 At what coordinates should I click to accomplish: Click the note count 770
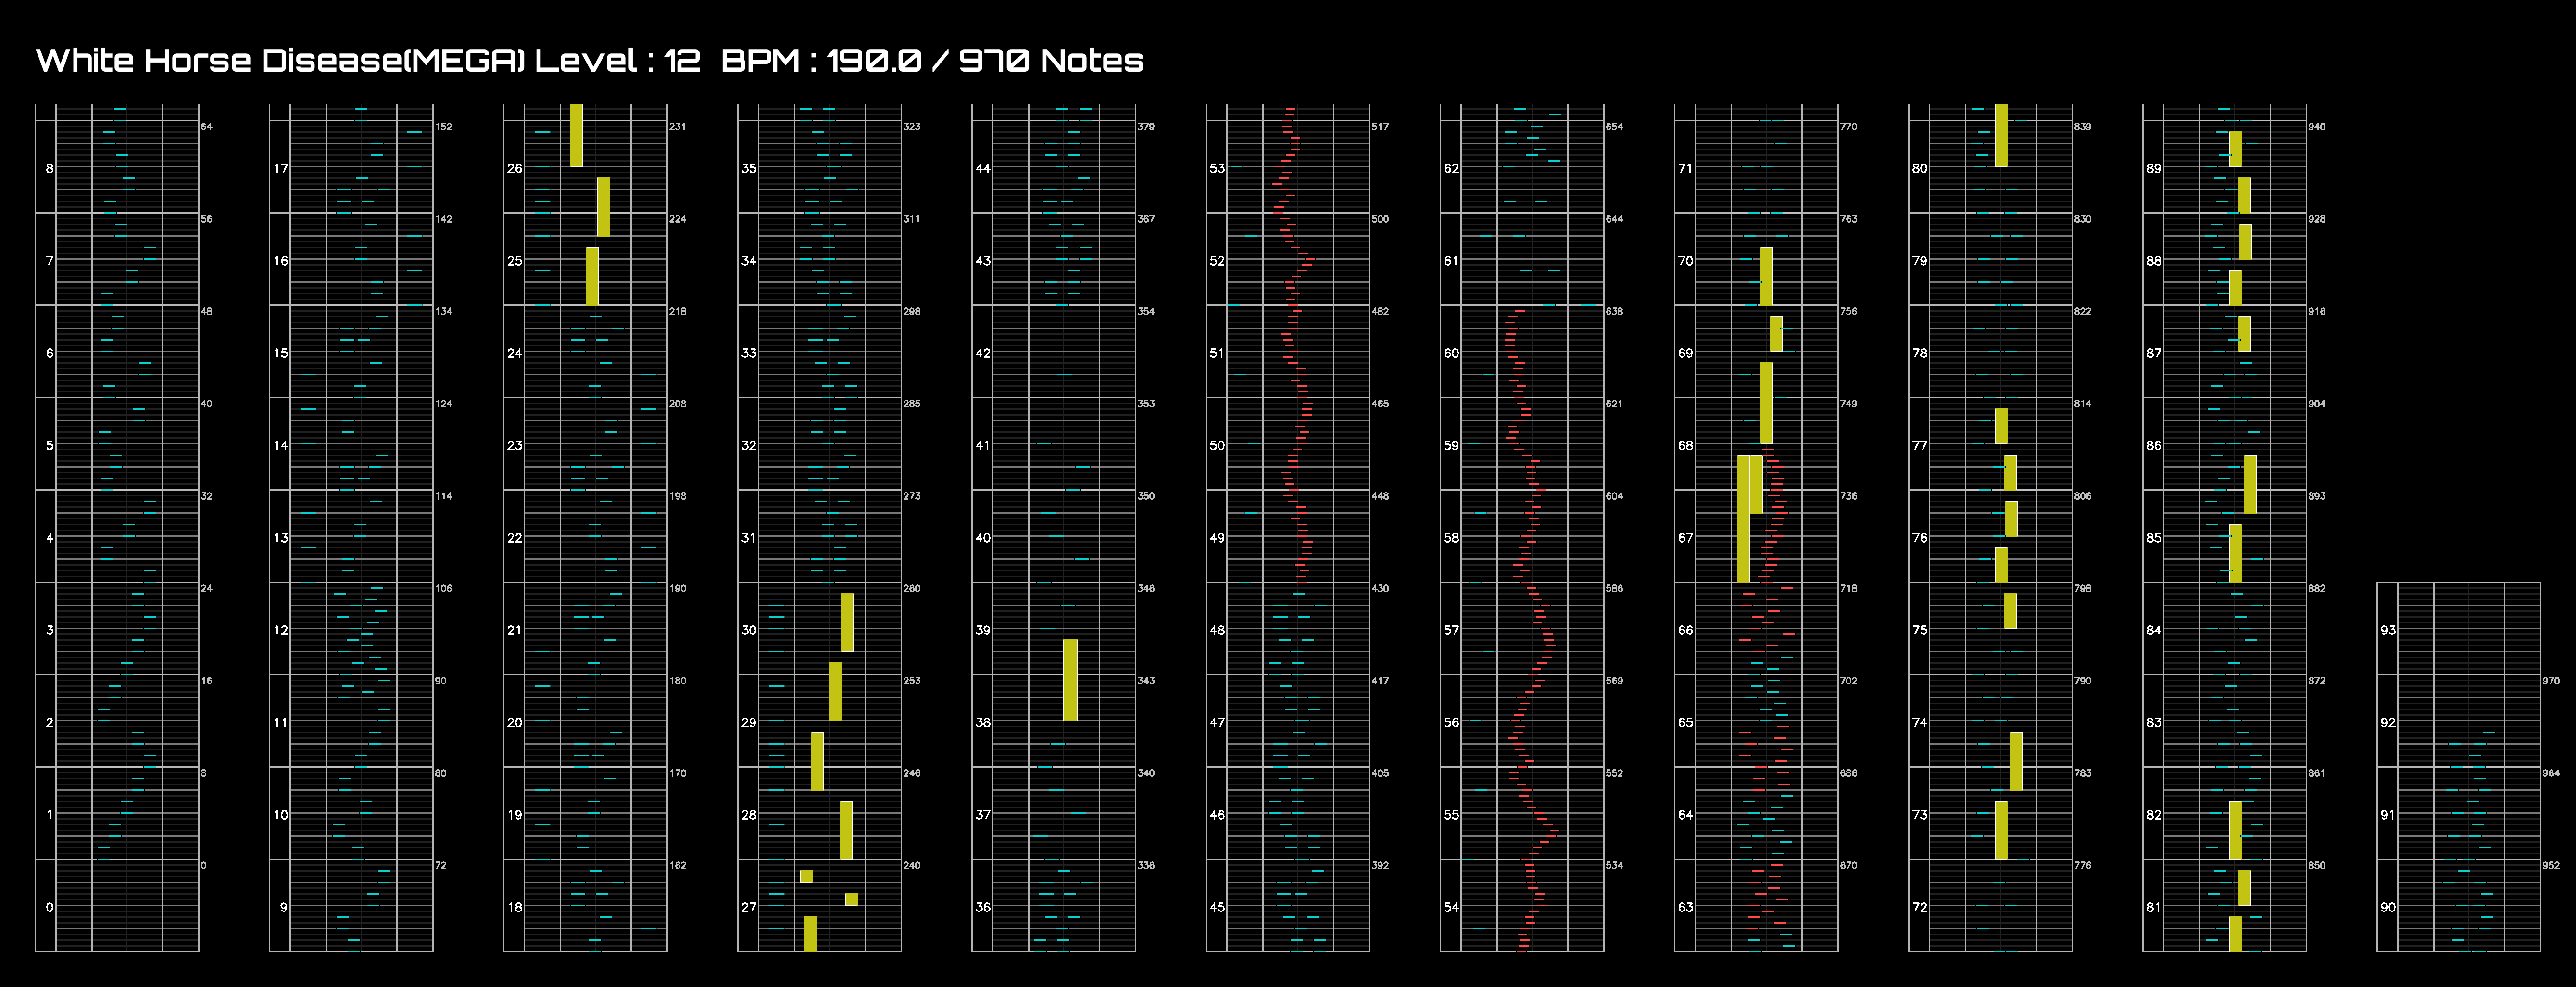[x=1848, y=127]
